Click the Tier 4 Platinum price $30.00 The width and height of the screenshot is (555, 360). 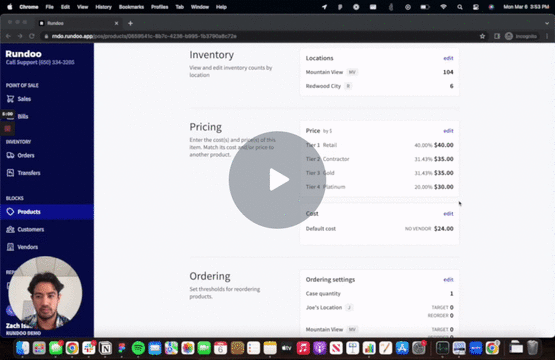coord(444,187)
